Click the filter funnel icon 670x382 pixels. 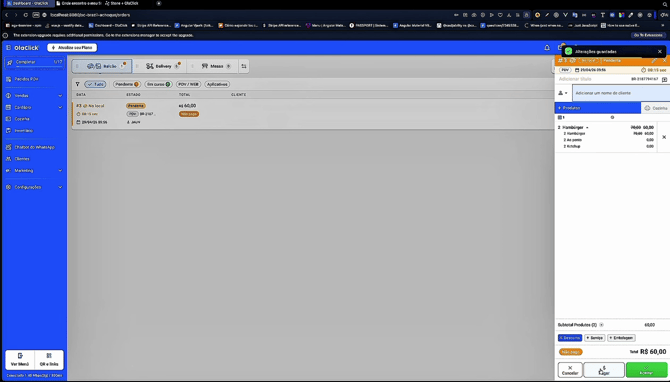(77, 84)
